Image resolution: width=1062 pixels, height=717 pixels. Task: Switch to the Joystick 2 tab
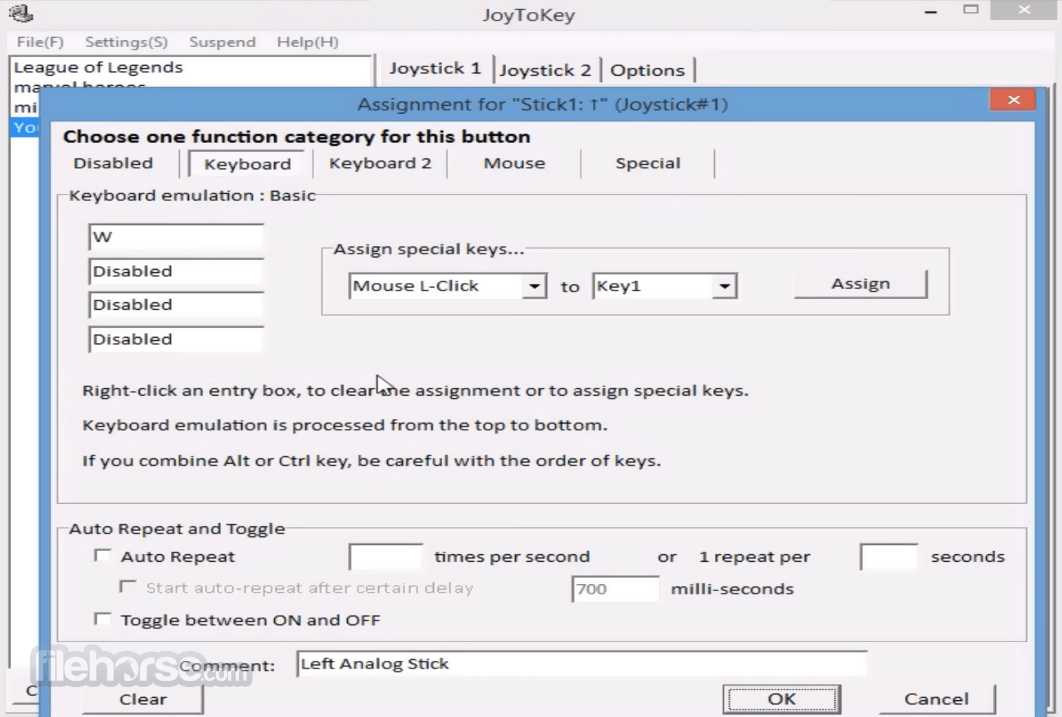click(x=545, y=70)
